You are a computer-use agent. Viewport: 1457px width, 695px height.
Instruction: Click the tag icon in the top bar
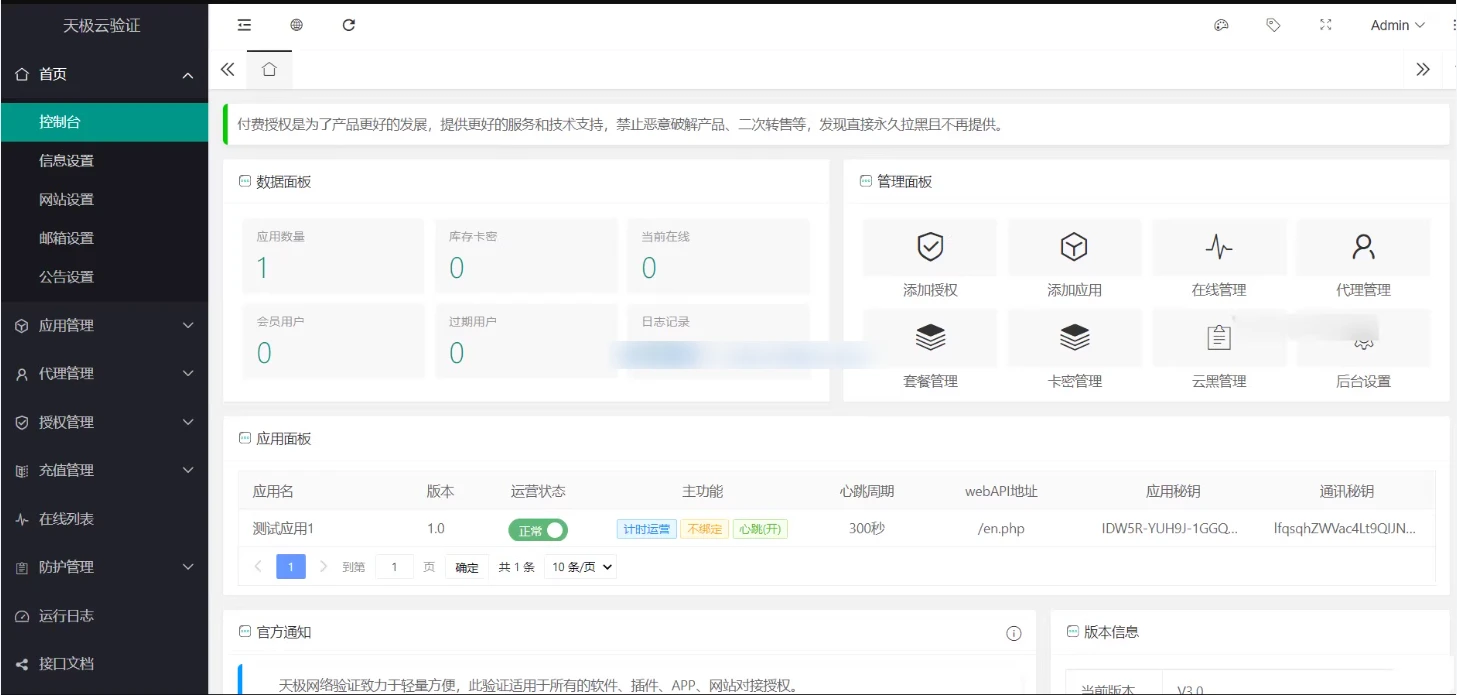pos(1273,25)
